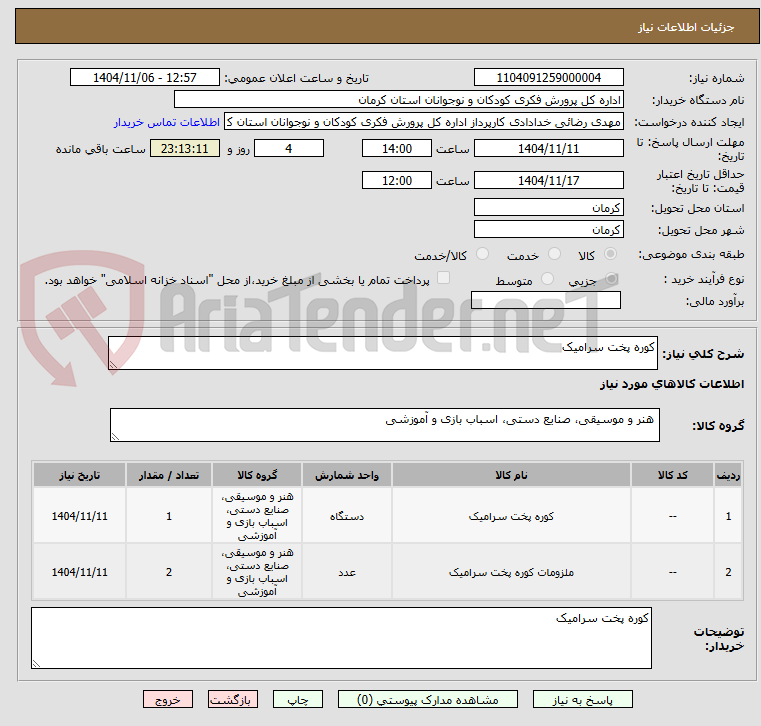This screenshot has width=761, height=726.
Task: Select the 'کالا' radio button
Action: (611, 254)
